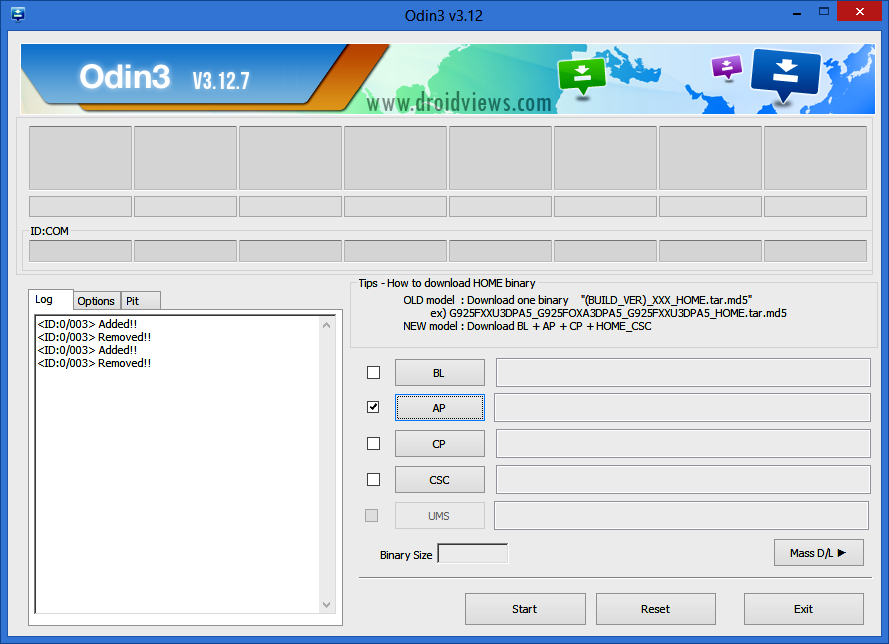This screenshot has width=889, height=644.
Task: Click the green download icon in banner
Action: click(x=582, y=76)
